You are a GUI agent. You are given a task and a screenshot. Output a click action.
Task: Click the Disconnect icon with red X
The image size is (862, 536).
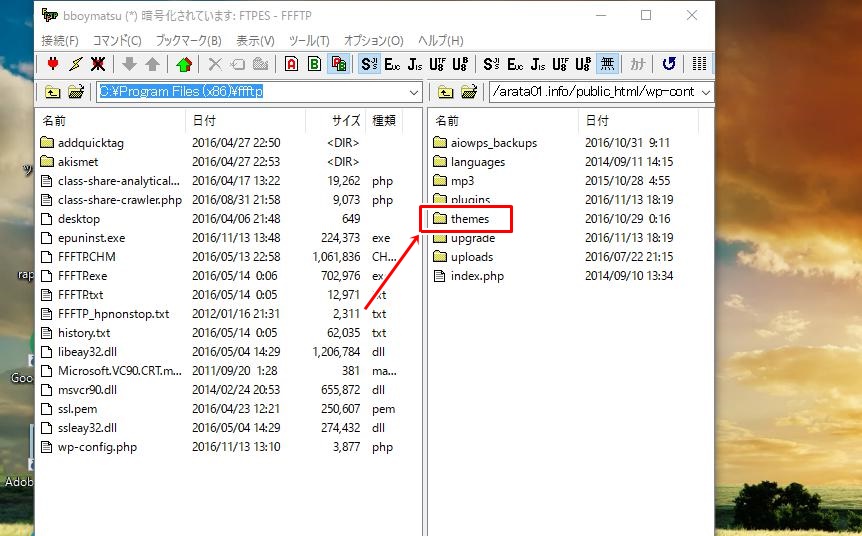[x=98, y=64]
